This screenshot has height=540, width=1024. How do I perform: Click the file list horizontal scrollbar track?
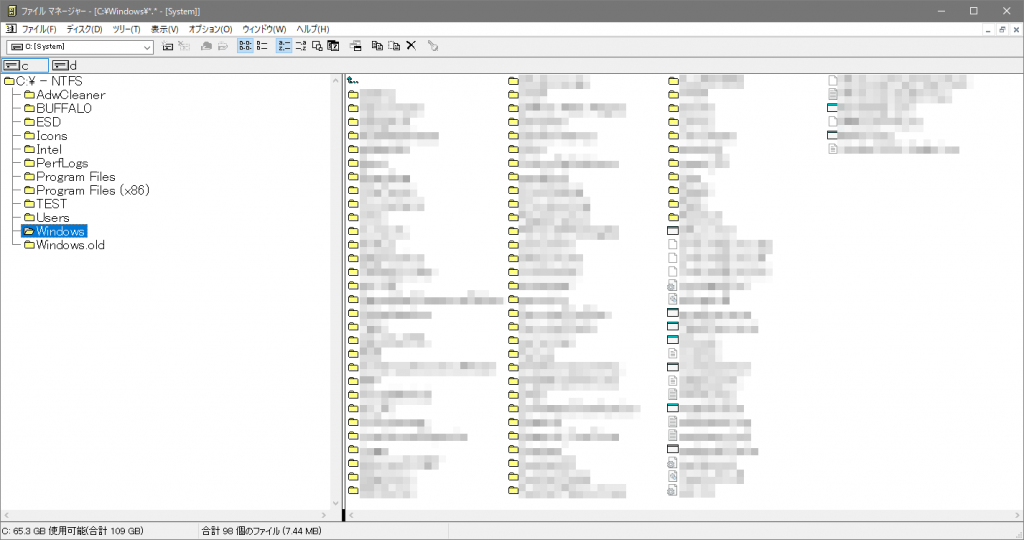pyautogui.click(x=680, y=515)
